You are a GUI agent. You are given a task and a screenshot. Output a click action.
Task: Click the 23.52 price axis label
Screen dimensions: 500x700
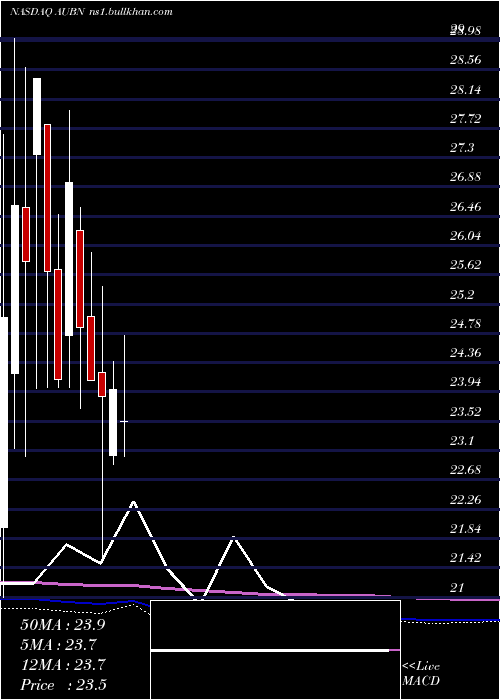click(x=466, y=412)
